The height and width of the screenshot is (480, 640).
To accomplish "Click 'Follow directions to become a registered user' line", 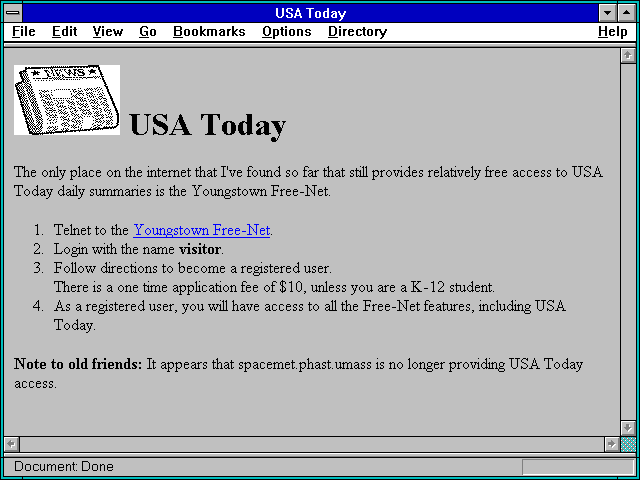I will click(193, 268).
